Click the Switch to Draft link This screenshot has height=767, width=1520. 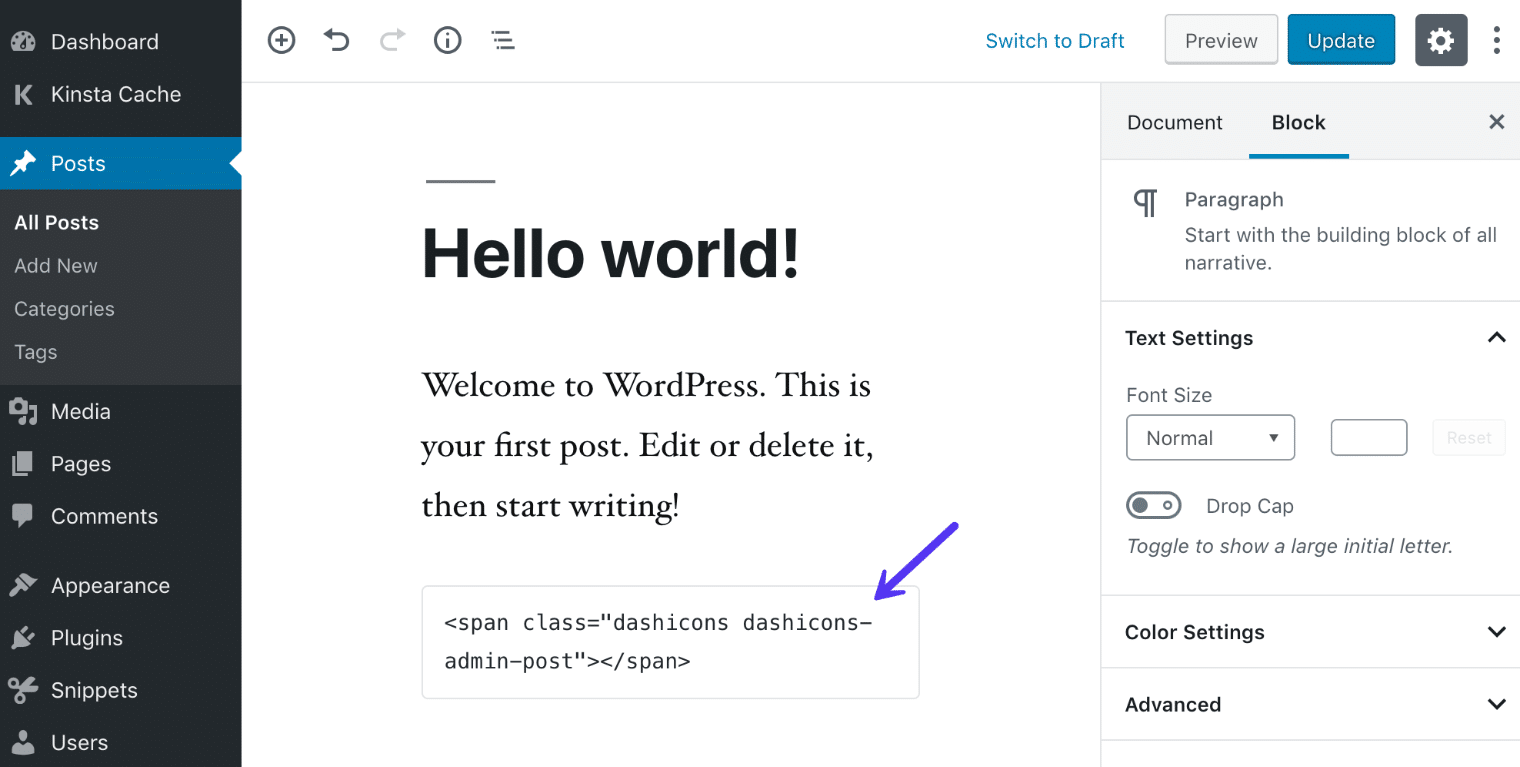point(1055,40)
